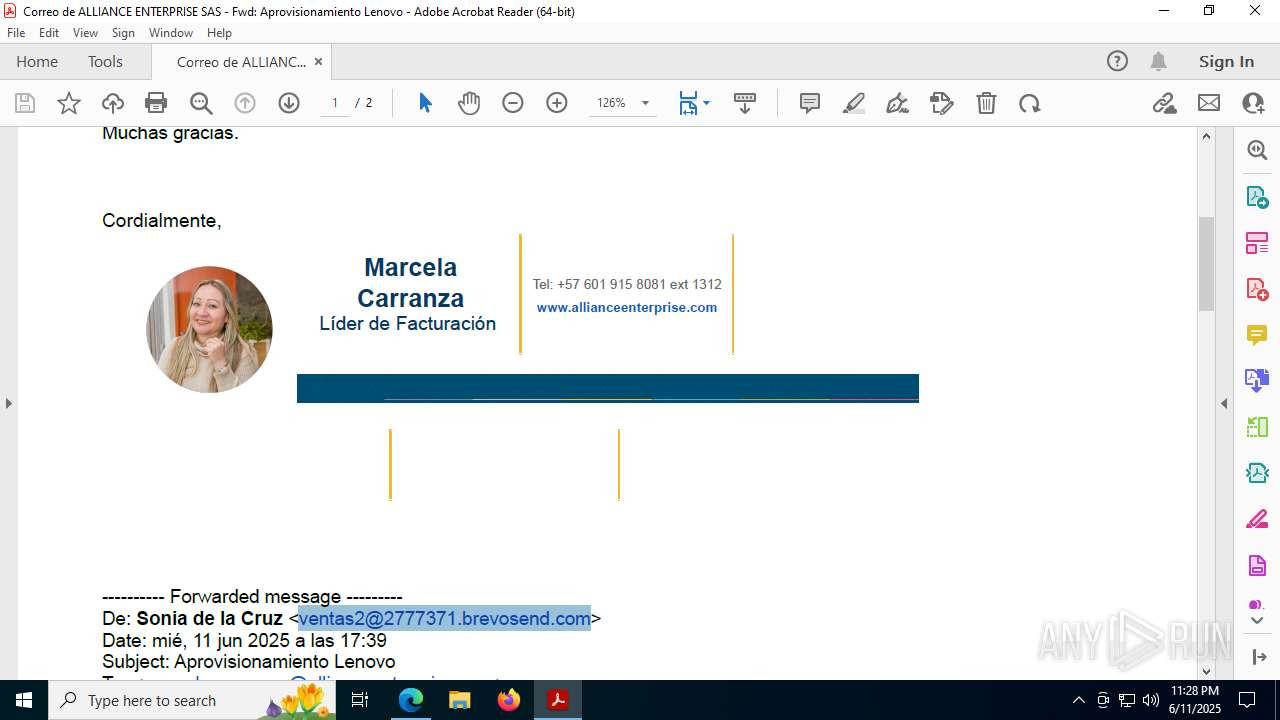Open notifications bell
The height and width of the screenshot is (720, 1280).
(1159, 61)
